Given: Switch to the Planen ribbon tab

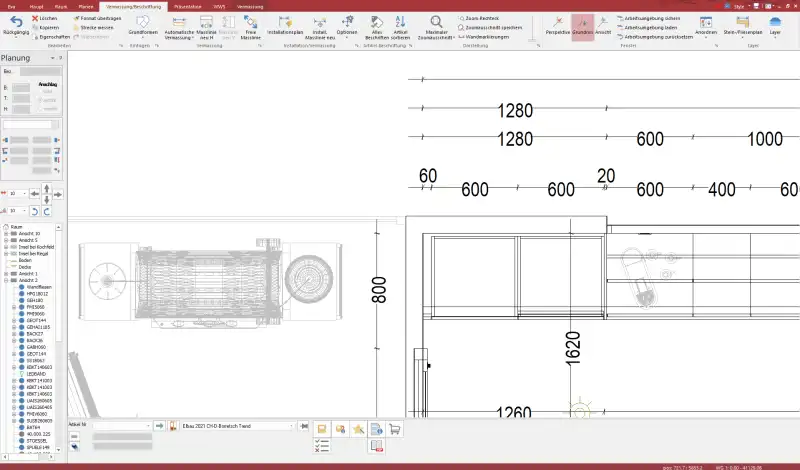Looking at the screenshot, I should coord(86,5).
